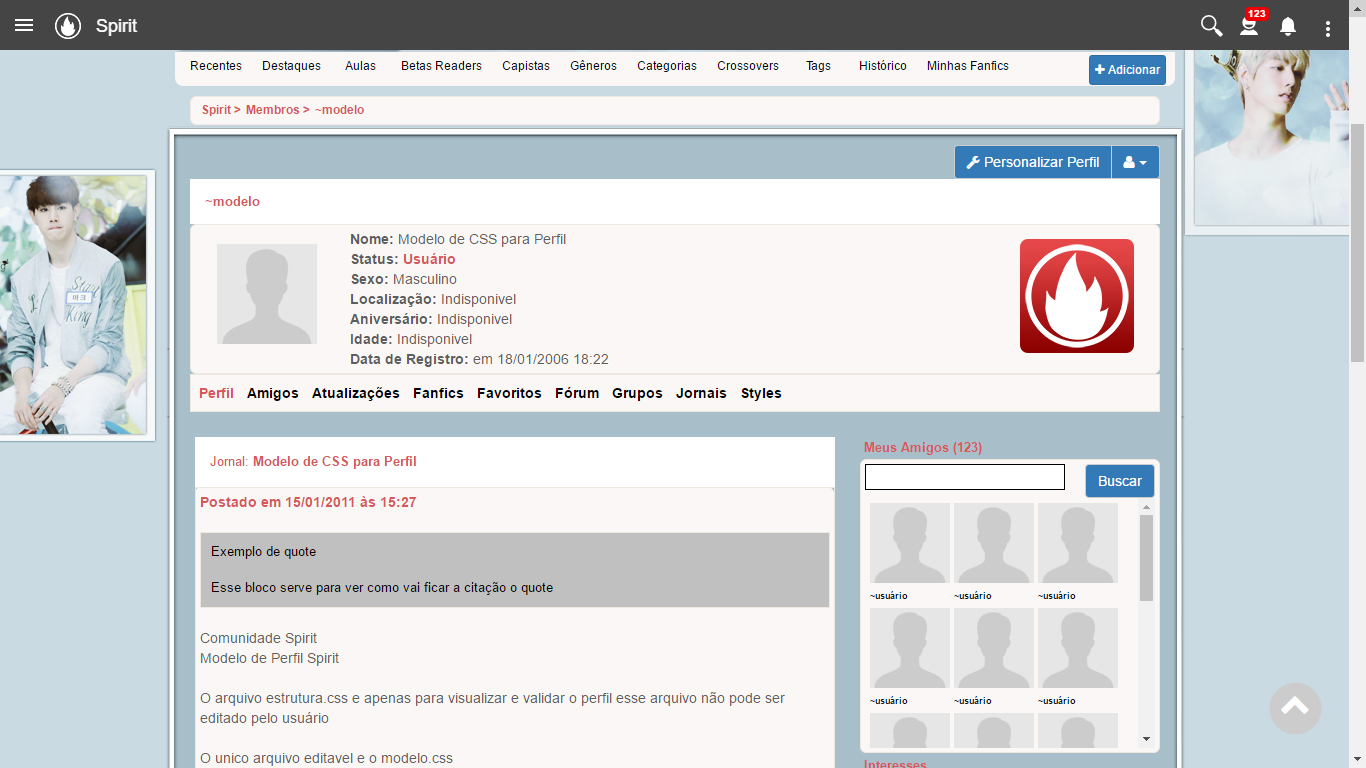Click the friends list scroll-down arrow
This screenshot has width=1366, height=768.
(x=1146, y=739)
